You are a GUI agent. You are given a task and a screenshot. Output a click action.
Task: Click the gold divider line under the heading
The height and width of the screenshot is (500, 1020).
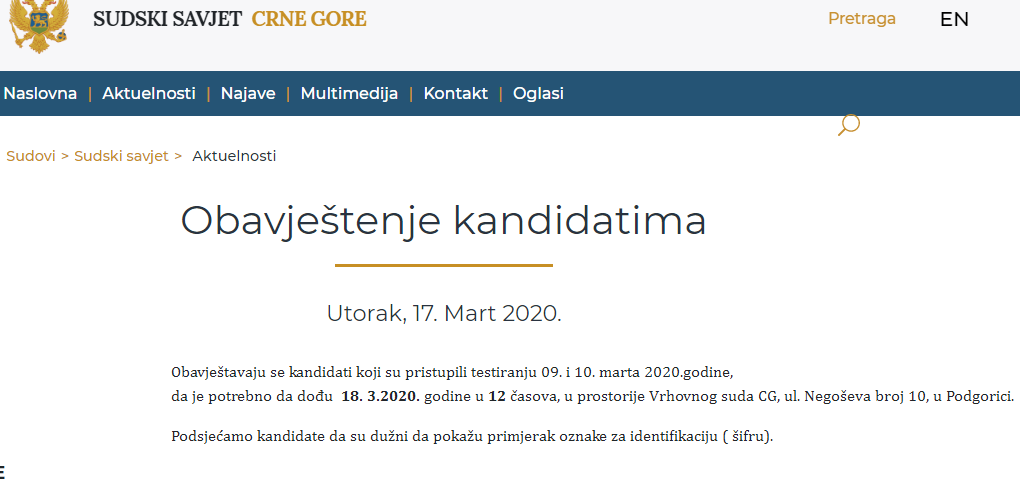(444, 265)
